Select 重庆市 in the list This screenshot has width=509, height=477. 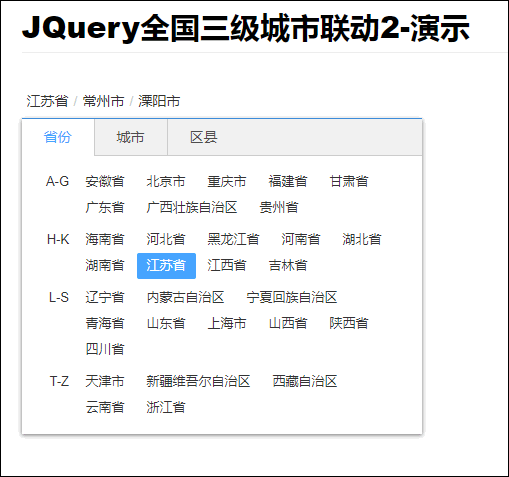coord(227,182)
